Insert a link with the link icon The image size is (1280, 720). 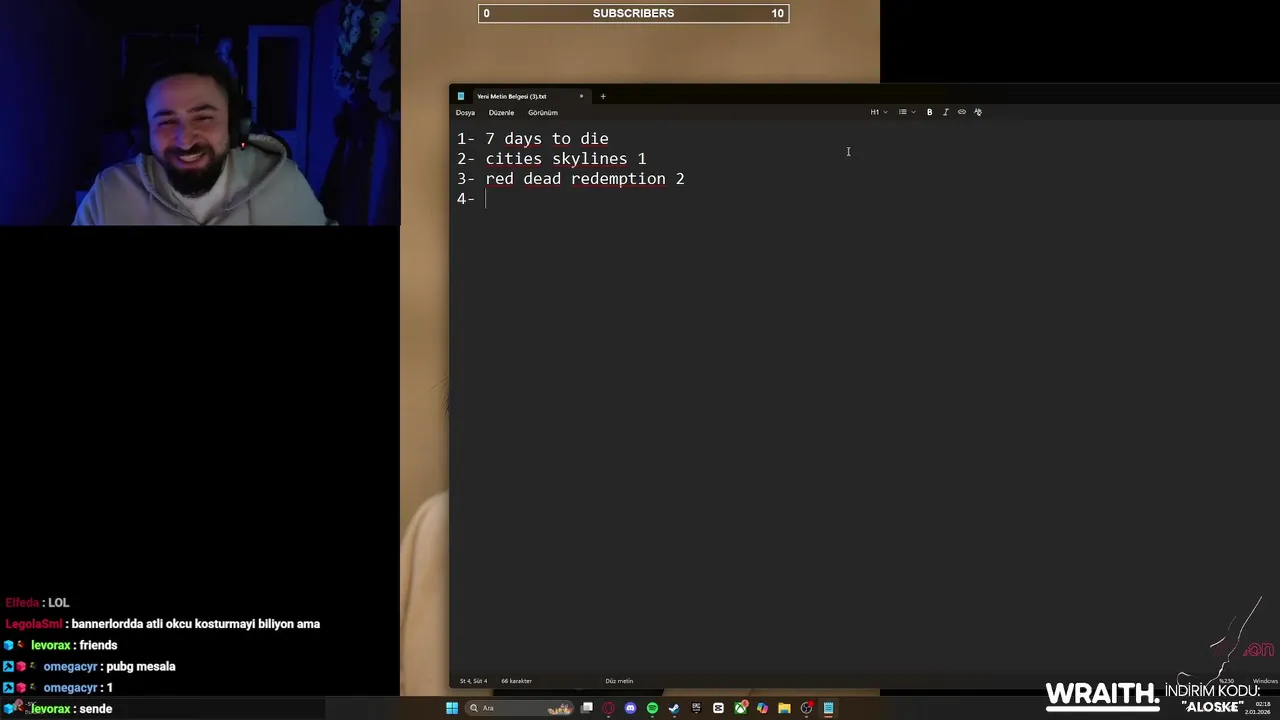click(x=962, y=112)
